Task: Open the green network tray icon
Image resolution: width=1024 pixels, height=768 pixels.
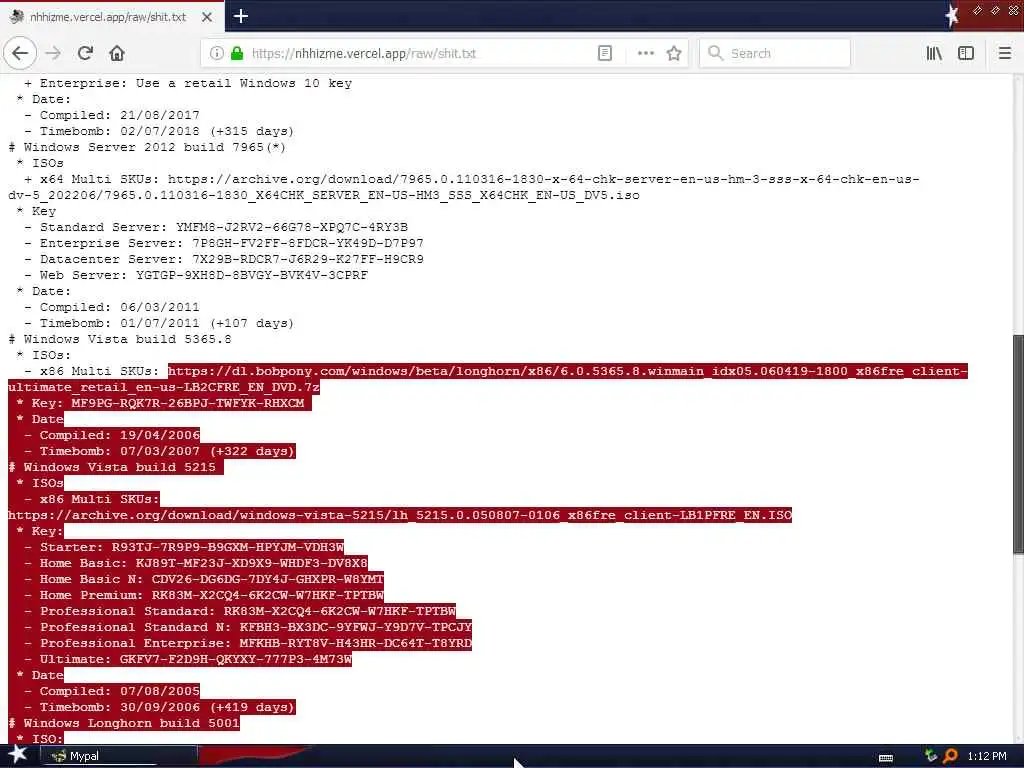Action: tap(931, 756)
